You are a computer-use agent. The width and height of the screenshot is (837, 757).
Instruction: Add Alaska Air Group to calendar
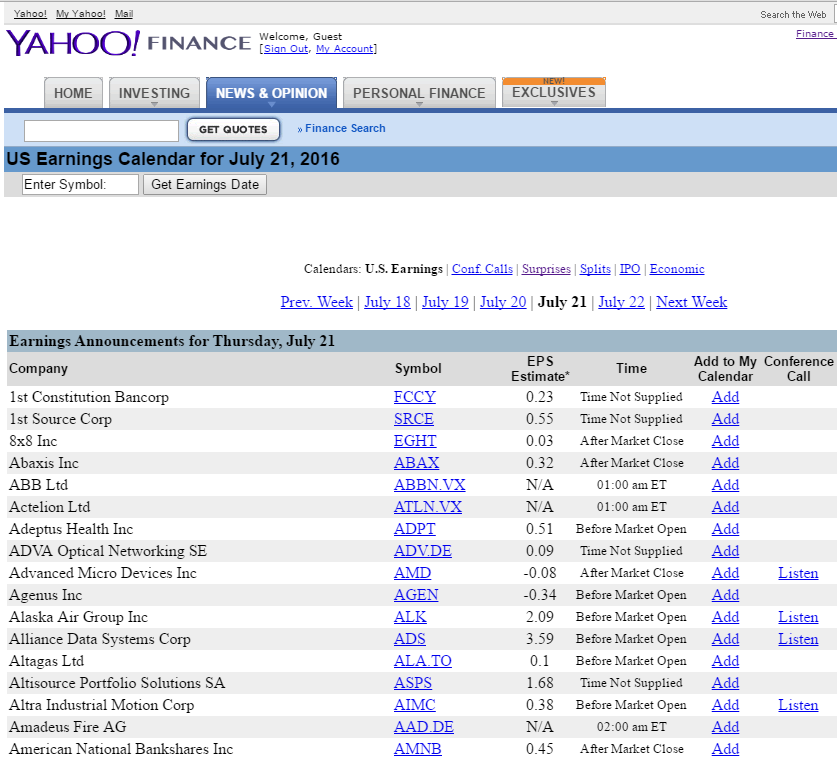coord(725,617)
